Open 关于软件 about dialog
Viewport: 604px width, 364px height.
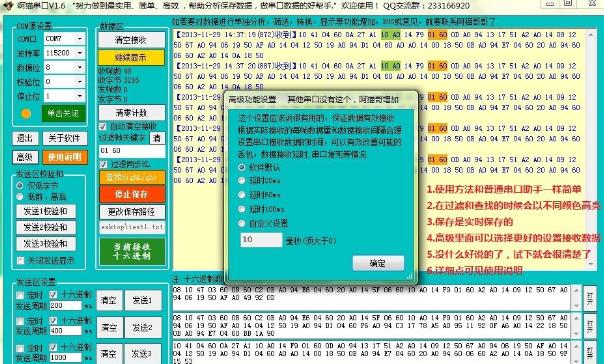65,138
